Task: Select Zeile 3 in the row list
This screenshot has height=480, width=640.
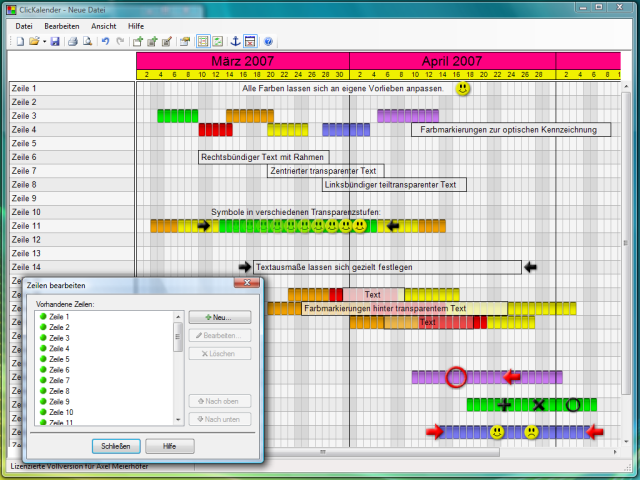Action: coord(59,338)
